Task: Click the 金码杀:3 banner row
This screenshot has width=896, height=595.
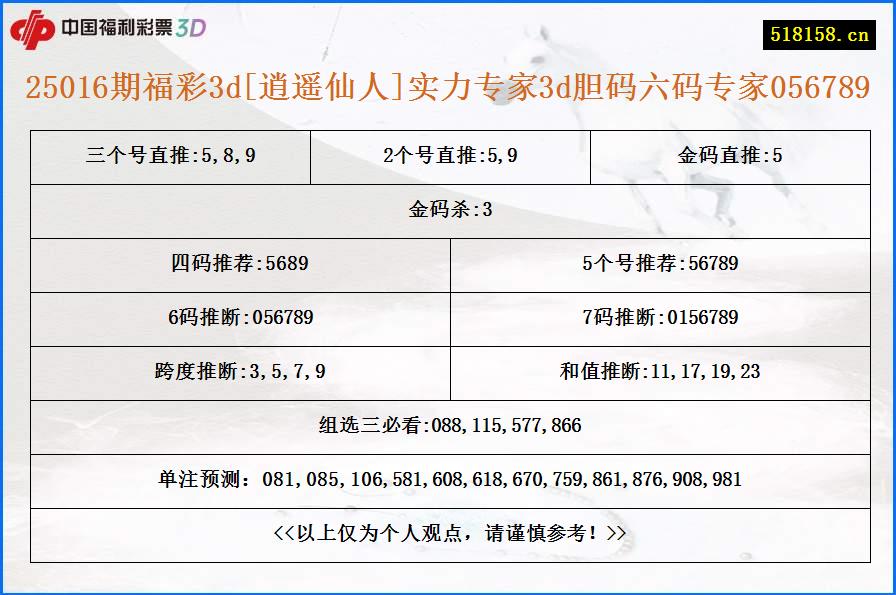Action: click(x=448, y=208)
